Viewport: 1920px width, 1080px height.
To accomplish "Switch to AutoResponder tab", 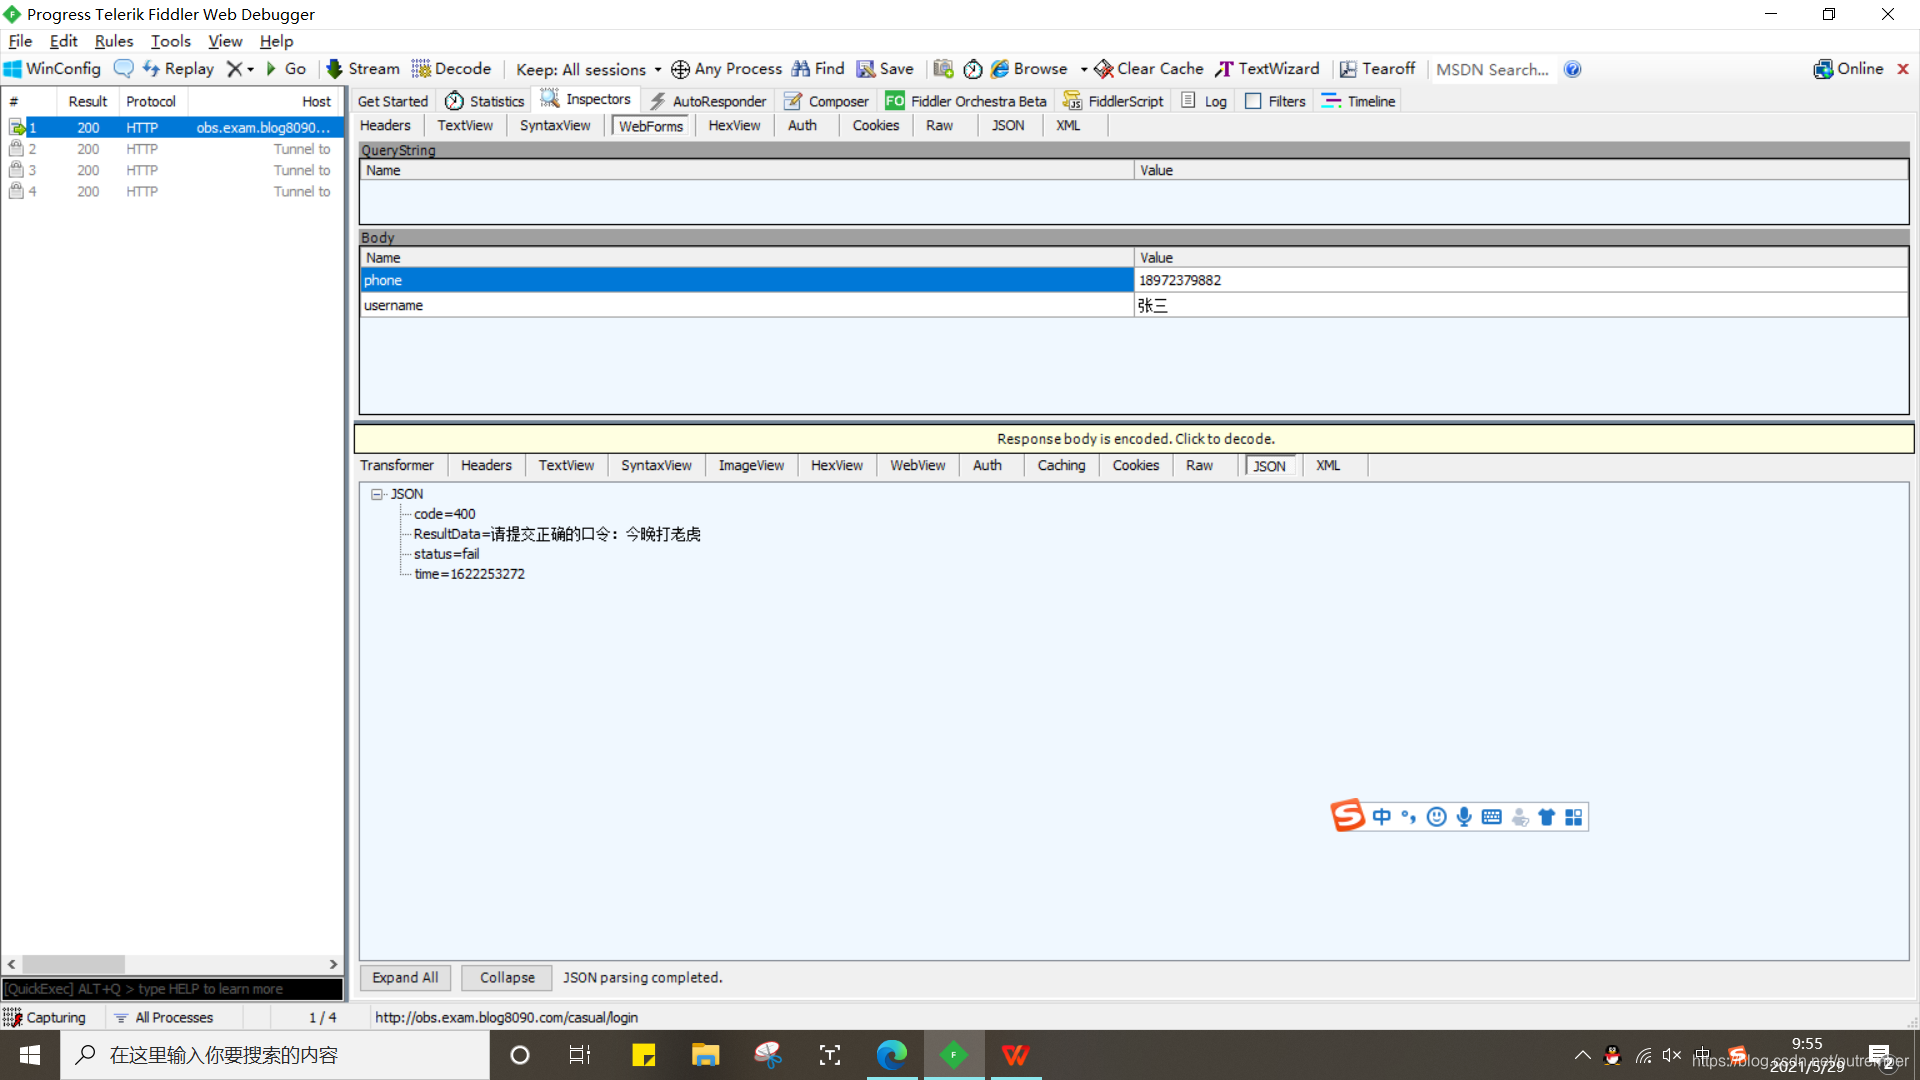I will coord(707,101).
